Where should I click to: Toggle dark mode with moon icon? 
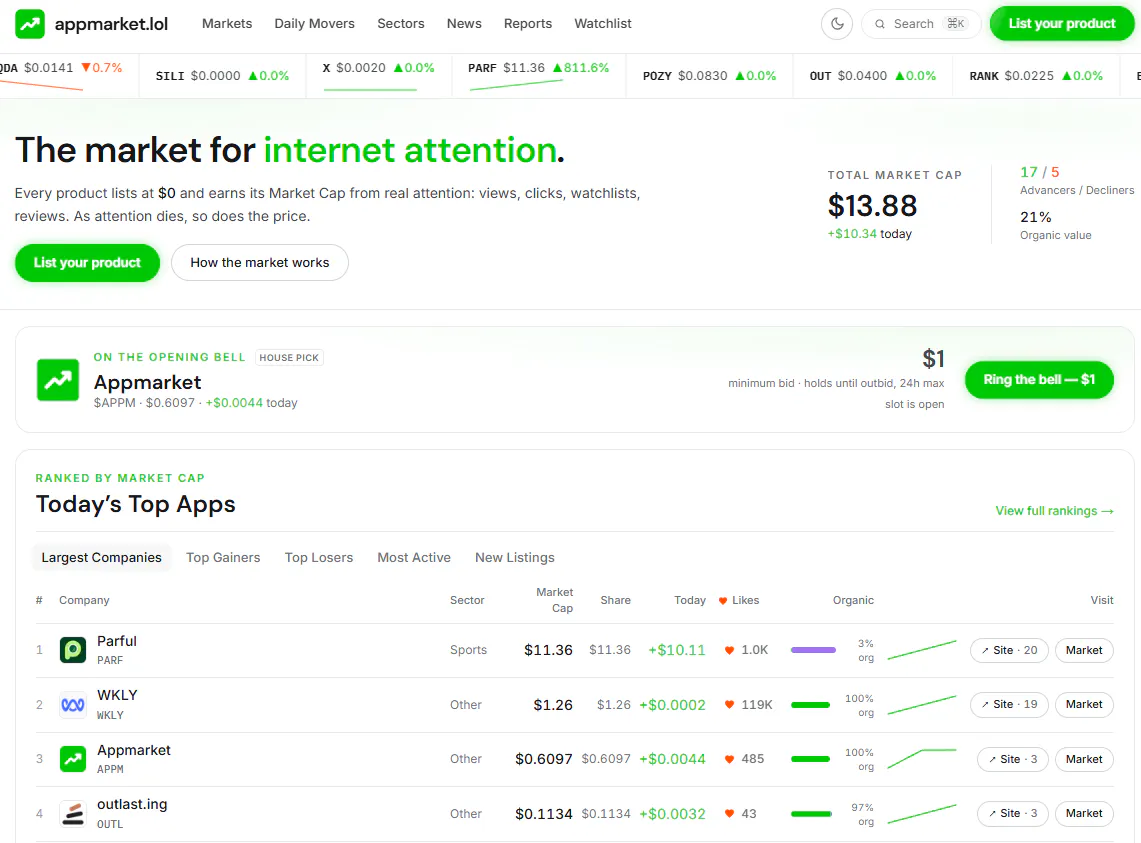pyautogui.click(x=837, y=24)
